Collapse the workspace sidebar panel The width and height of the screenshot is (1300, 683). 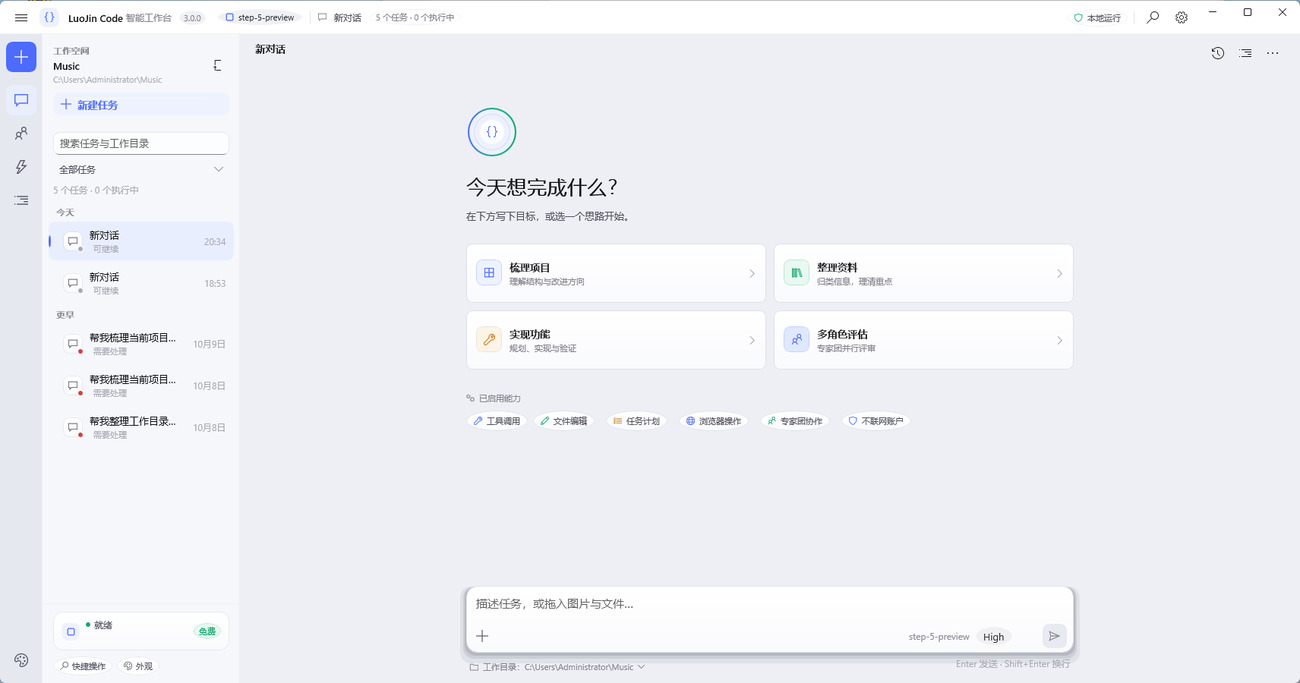coord(218,66)
